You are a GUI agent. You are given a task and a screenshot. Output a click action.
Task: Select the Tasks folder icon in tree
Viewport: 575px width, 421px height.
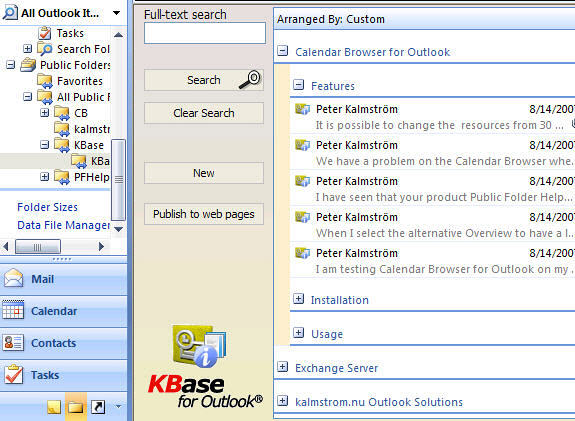point(45,33)
